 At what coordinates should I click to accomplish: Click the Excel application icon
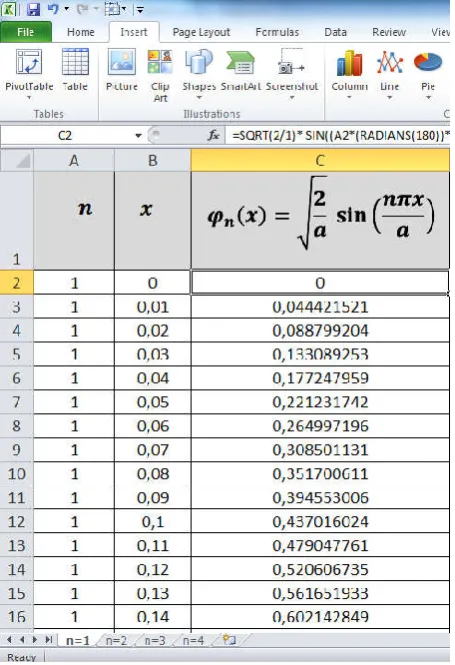(9, 9)
